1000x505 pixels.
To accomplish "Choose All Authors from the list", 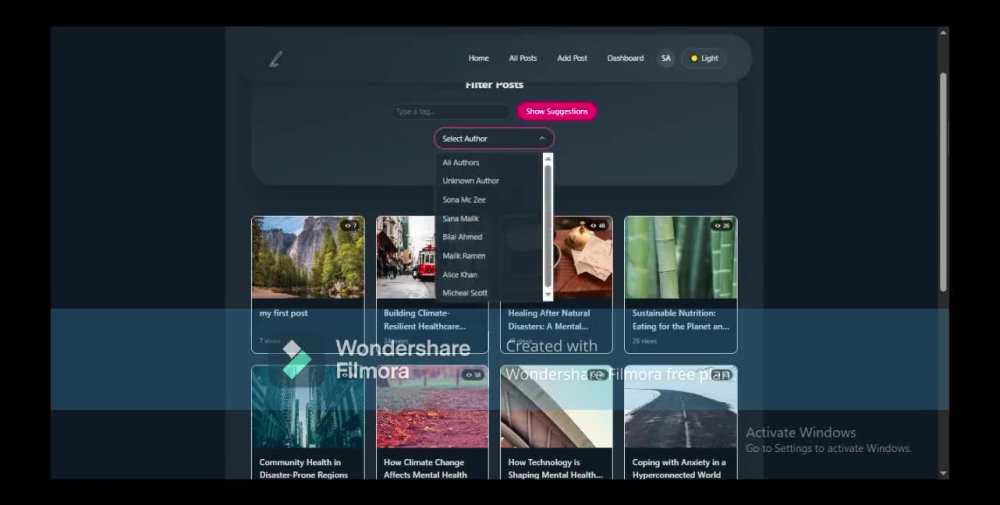I will [x=460, y=163].
